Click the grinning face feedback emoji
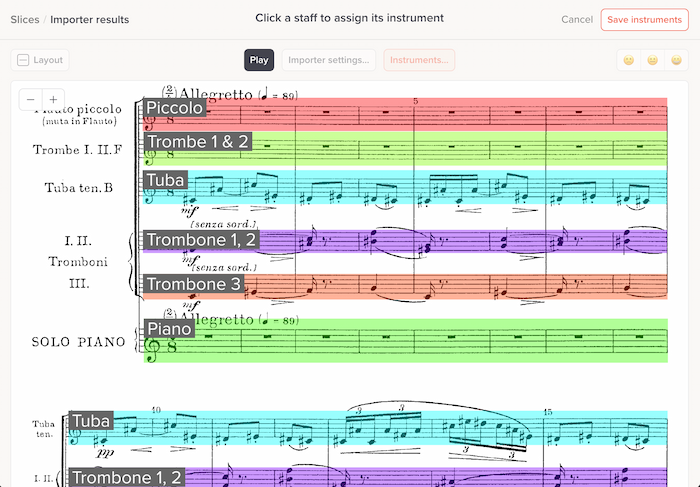 click(x=676, y=60)
